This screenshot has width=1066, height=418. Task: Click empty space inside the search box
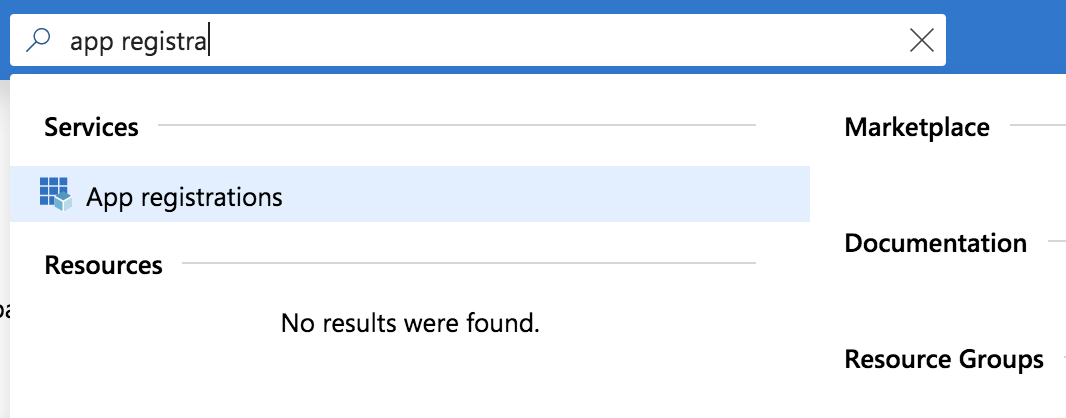[560, 41]
